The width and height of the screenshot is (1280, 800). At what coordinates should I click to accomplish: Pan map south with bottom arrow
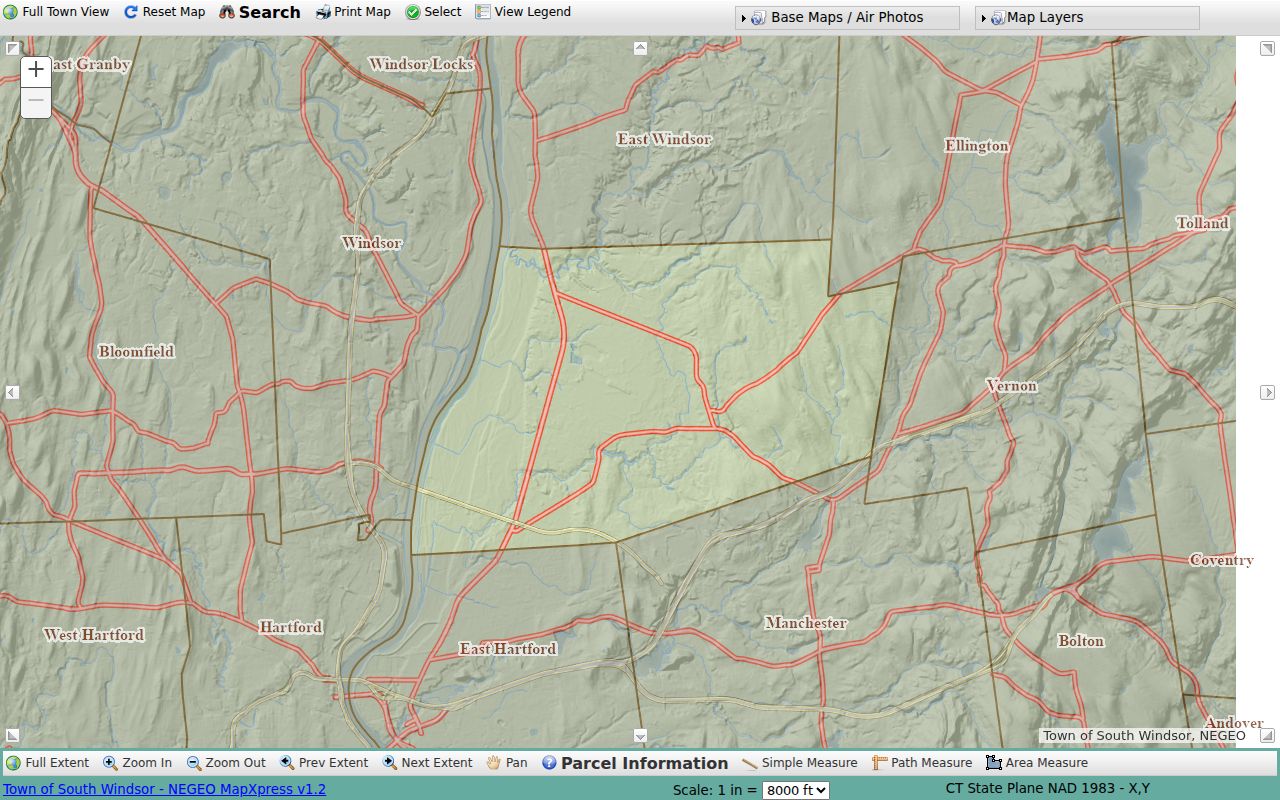tap(641, 736)
